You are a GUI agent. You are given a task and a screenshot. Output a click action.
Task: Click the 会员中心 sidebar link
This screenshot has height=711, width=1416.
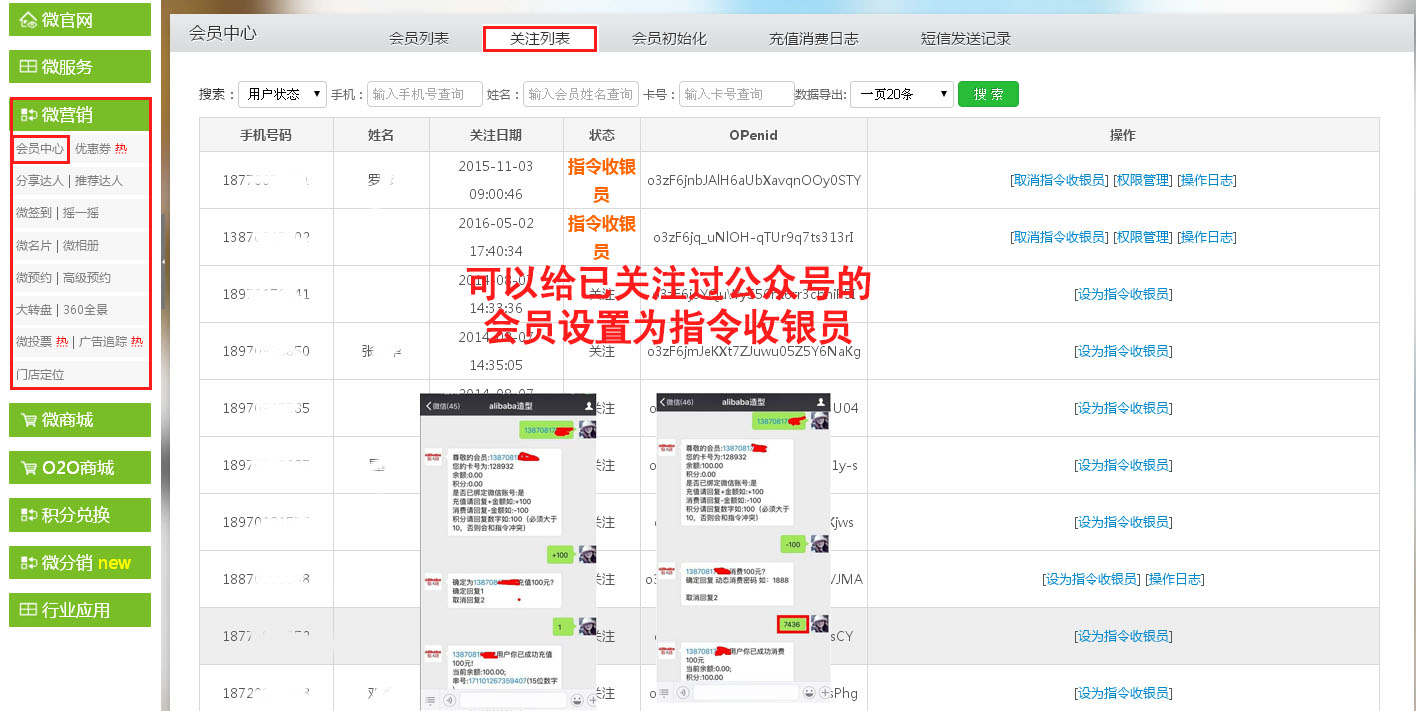(40, 149)
